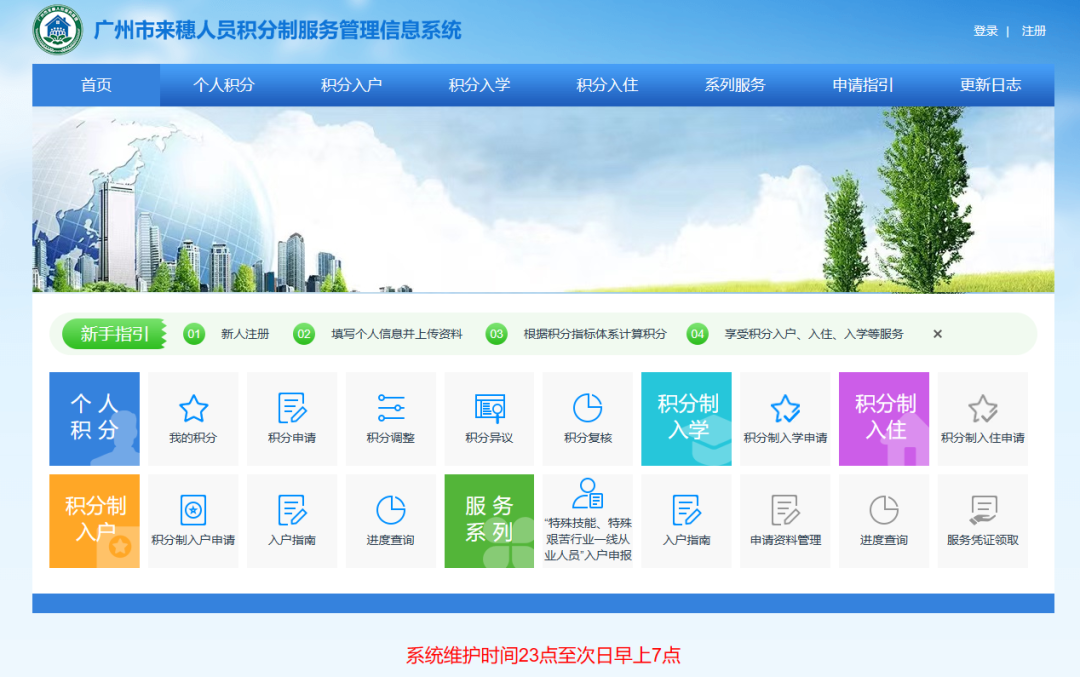
Task: Open 积分调整 (Points Adjustment)
Action: (390, 418)
